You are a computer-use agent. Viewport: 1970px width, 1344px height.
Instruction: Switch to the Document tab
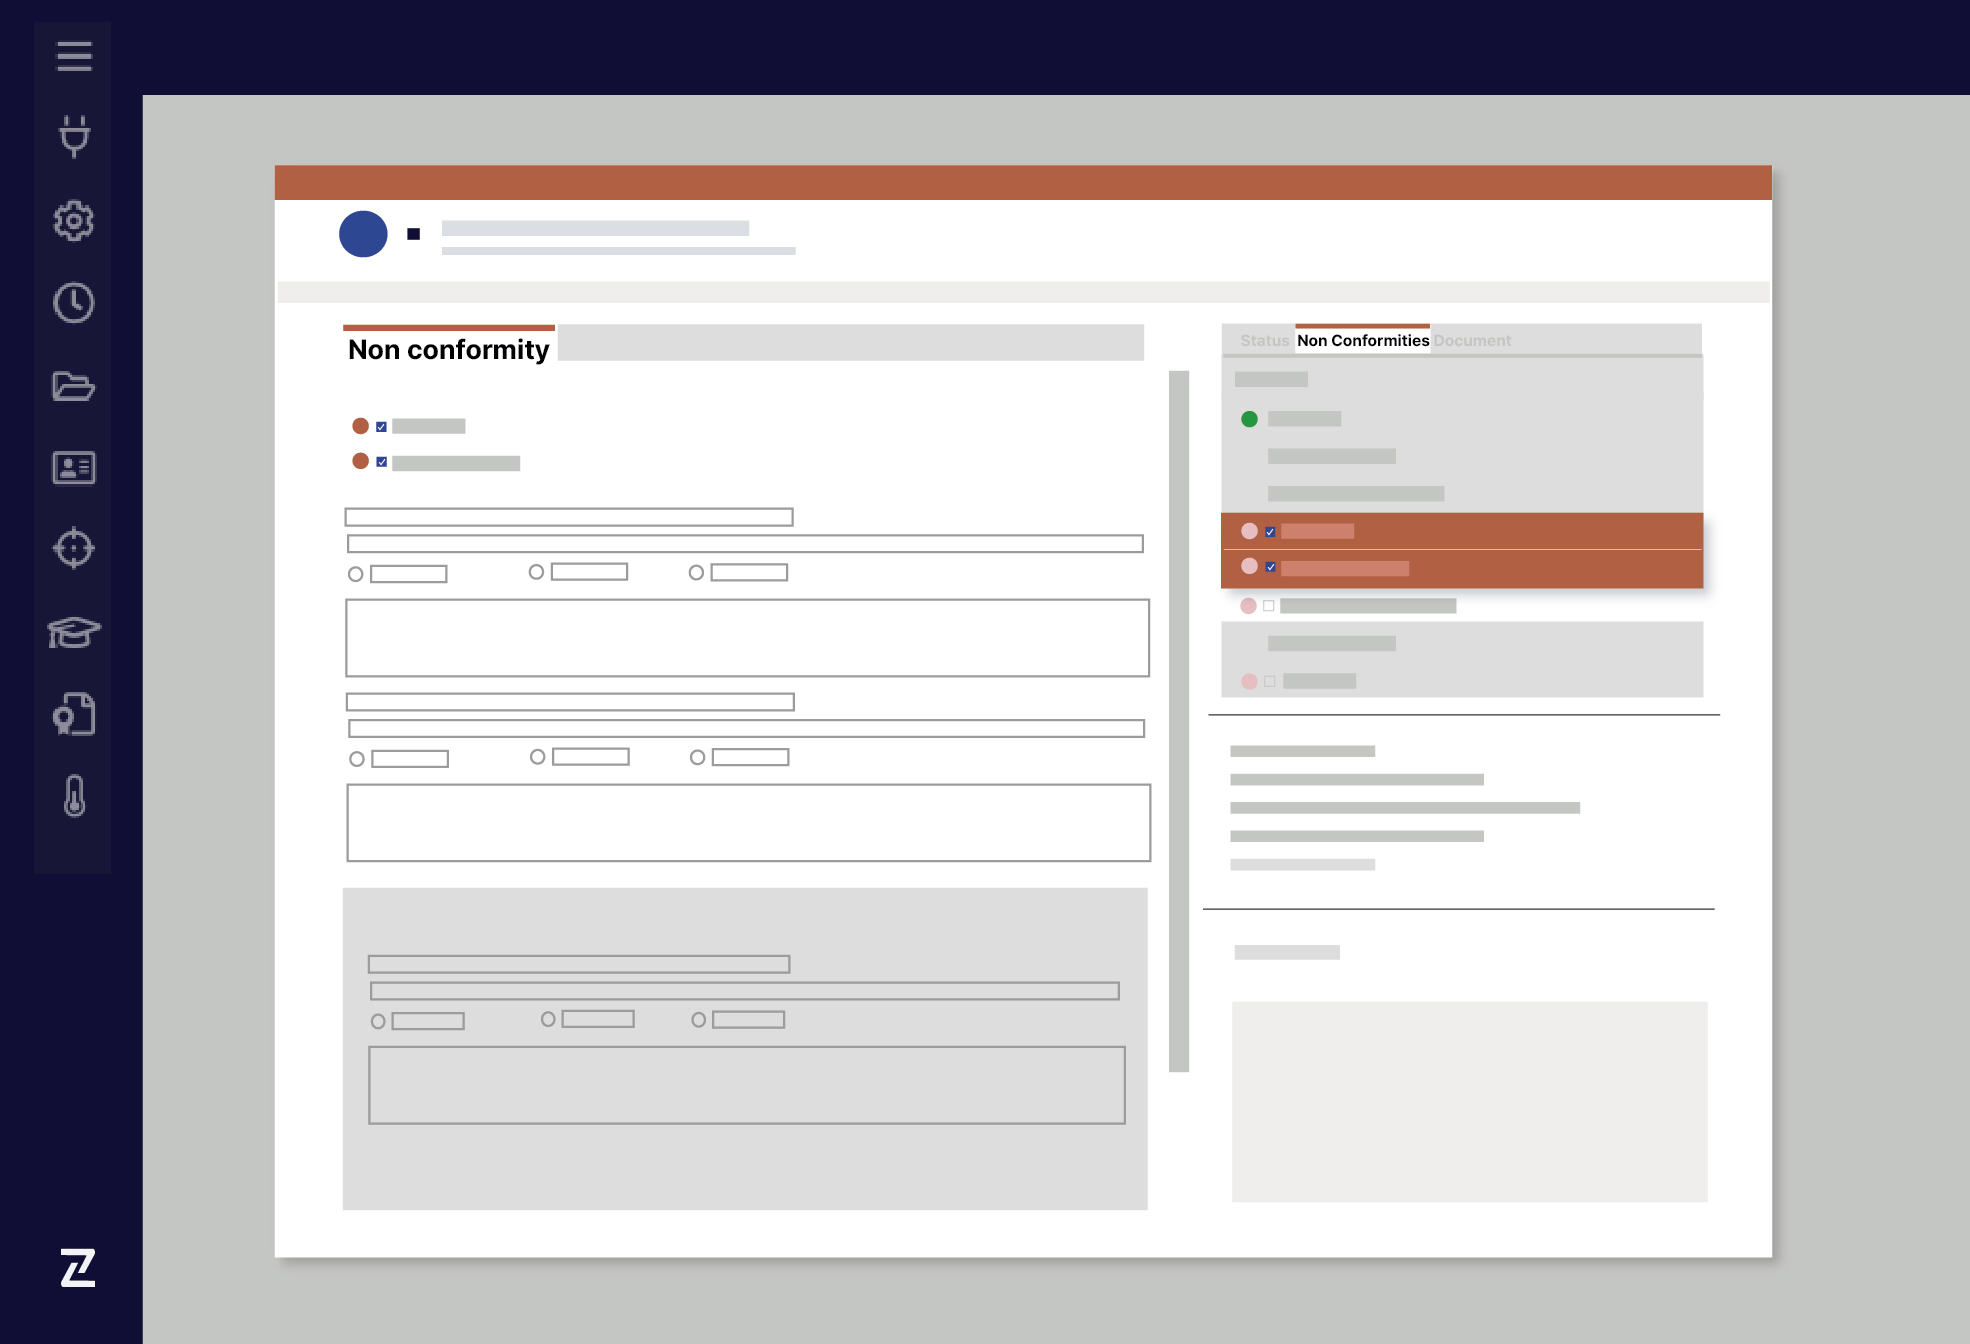(1472, 340)
